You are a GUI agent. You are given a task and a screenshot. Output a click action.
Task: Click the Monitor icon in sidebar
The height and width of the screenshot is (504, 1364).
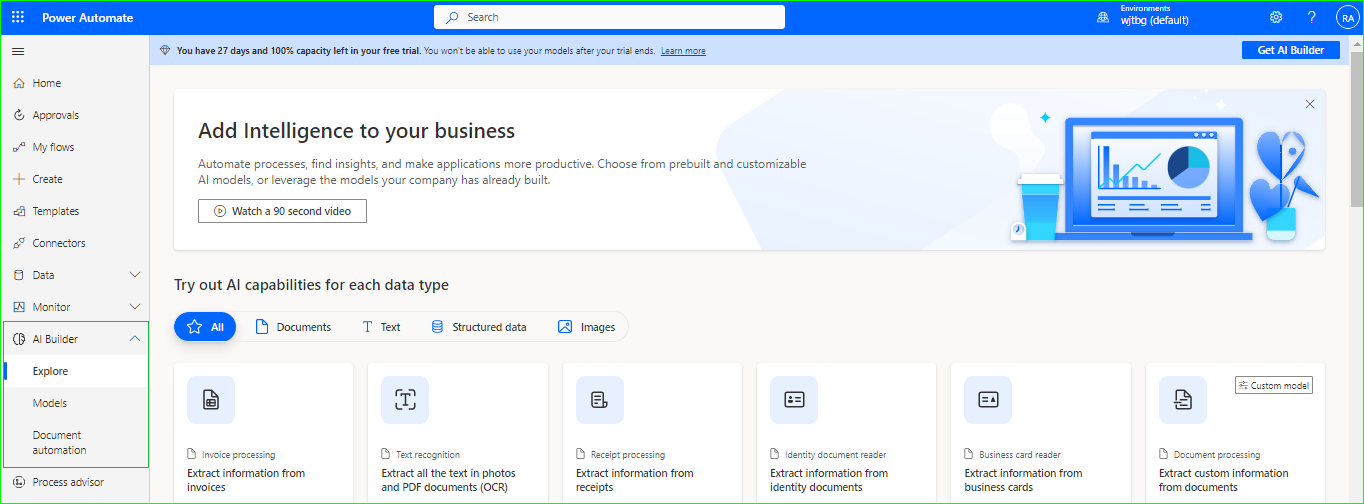pyautogui.click(x=18, y=307)
